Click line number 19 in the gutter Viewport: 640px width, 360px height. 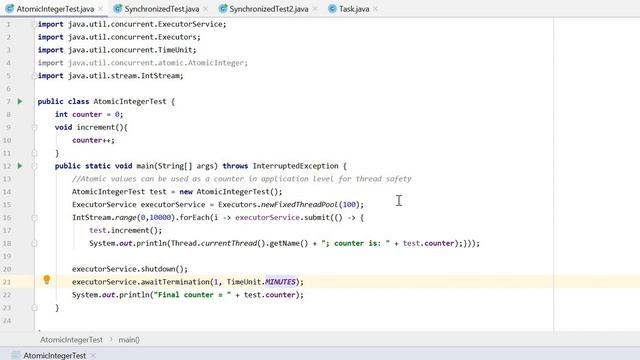pos(7,256)
